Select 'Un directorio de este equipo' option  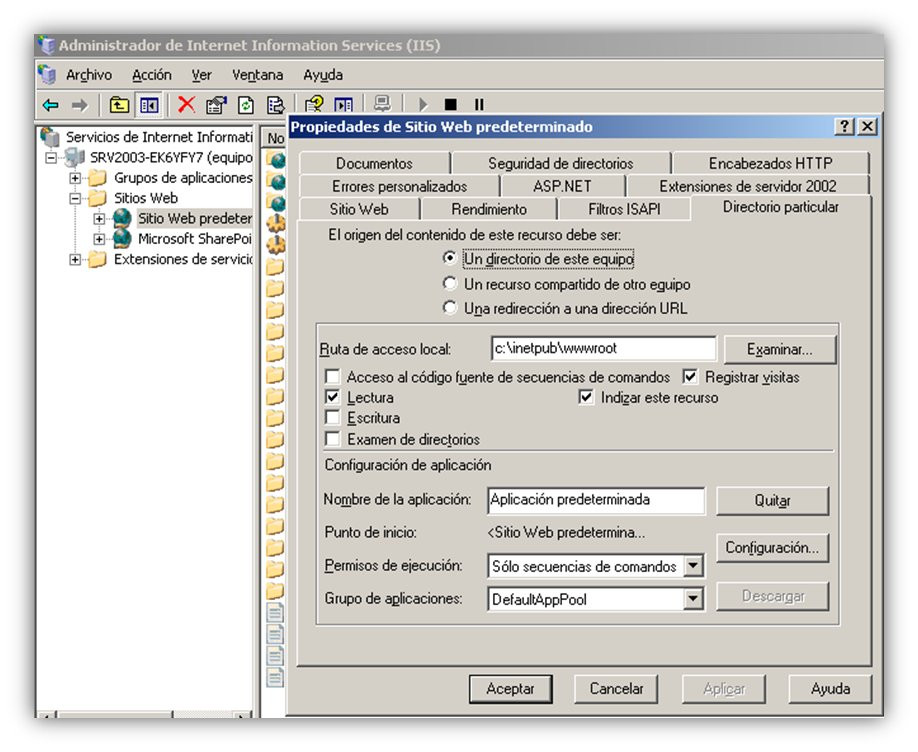(450, 258)
